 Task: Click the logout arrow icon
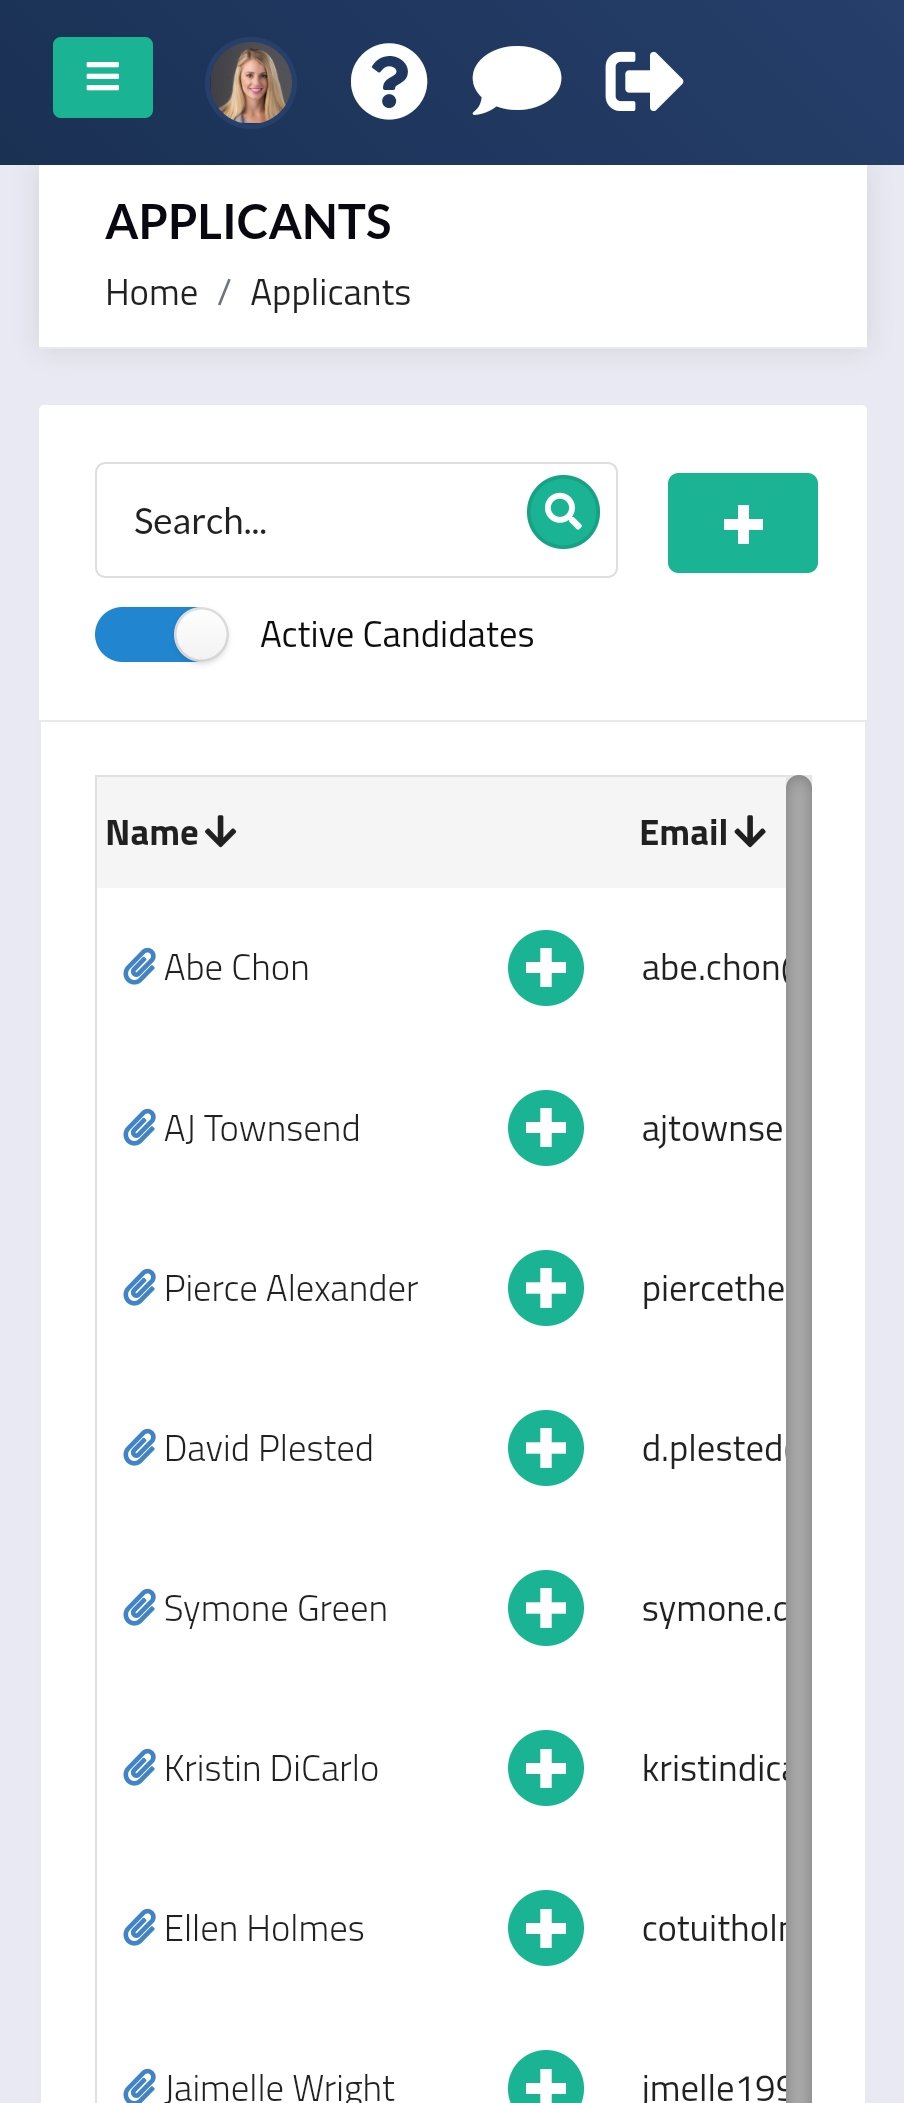pos(643,81)
